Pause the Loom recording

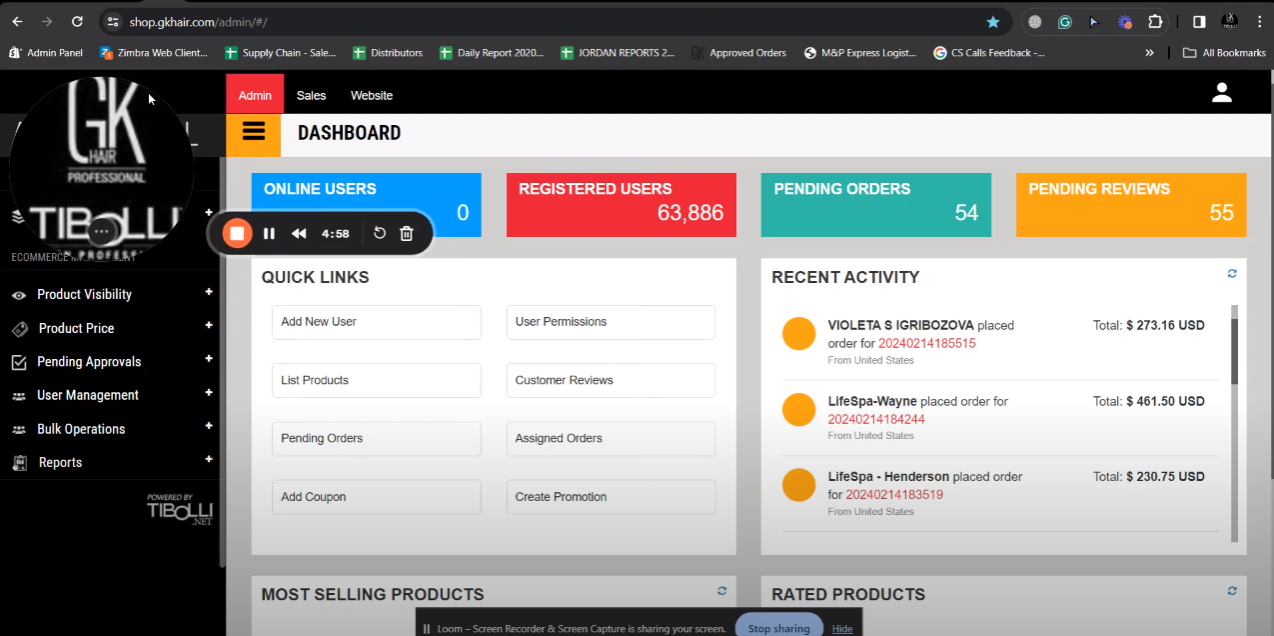[x=269, y=233]
